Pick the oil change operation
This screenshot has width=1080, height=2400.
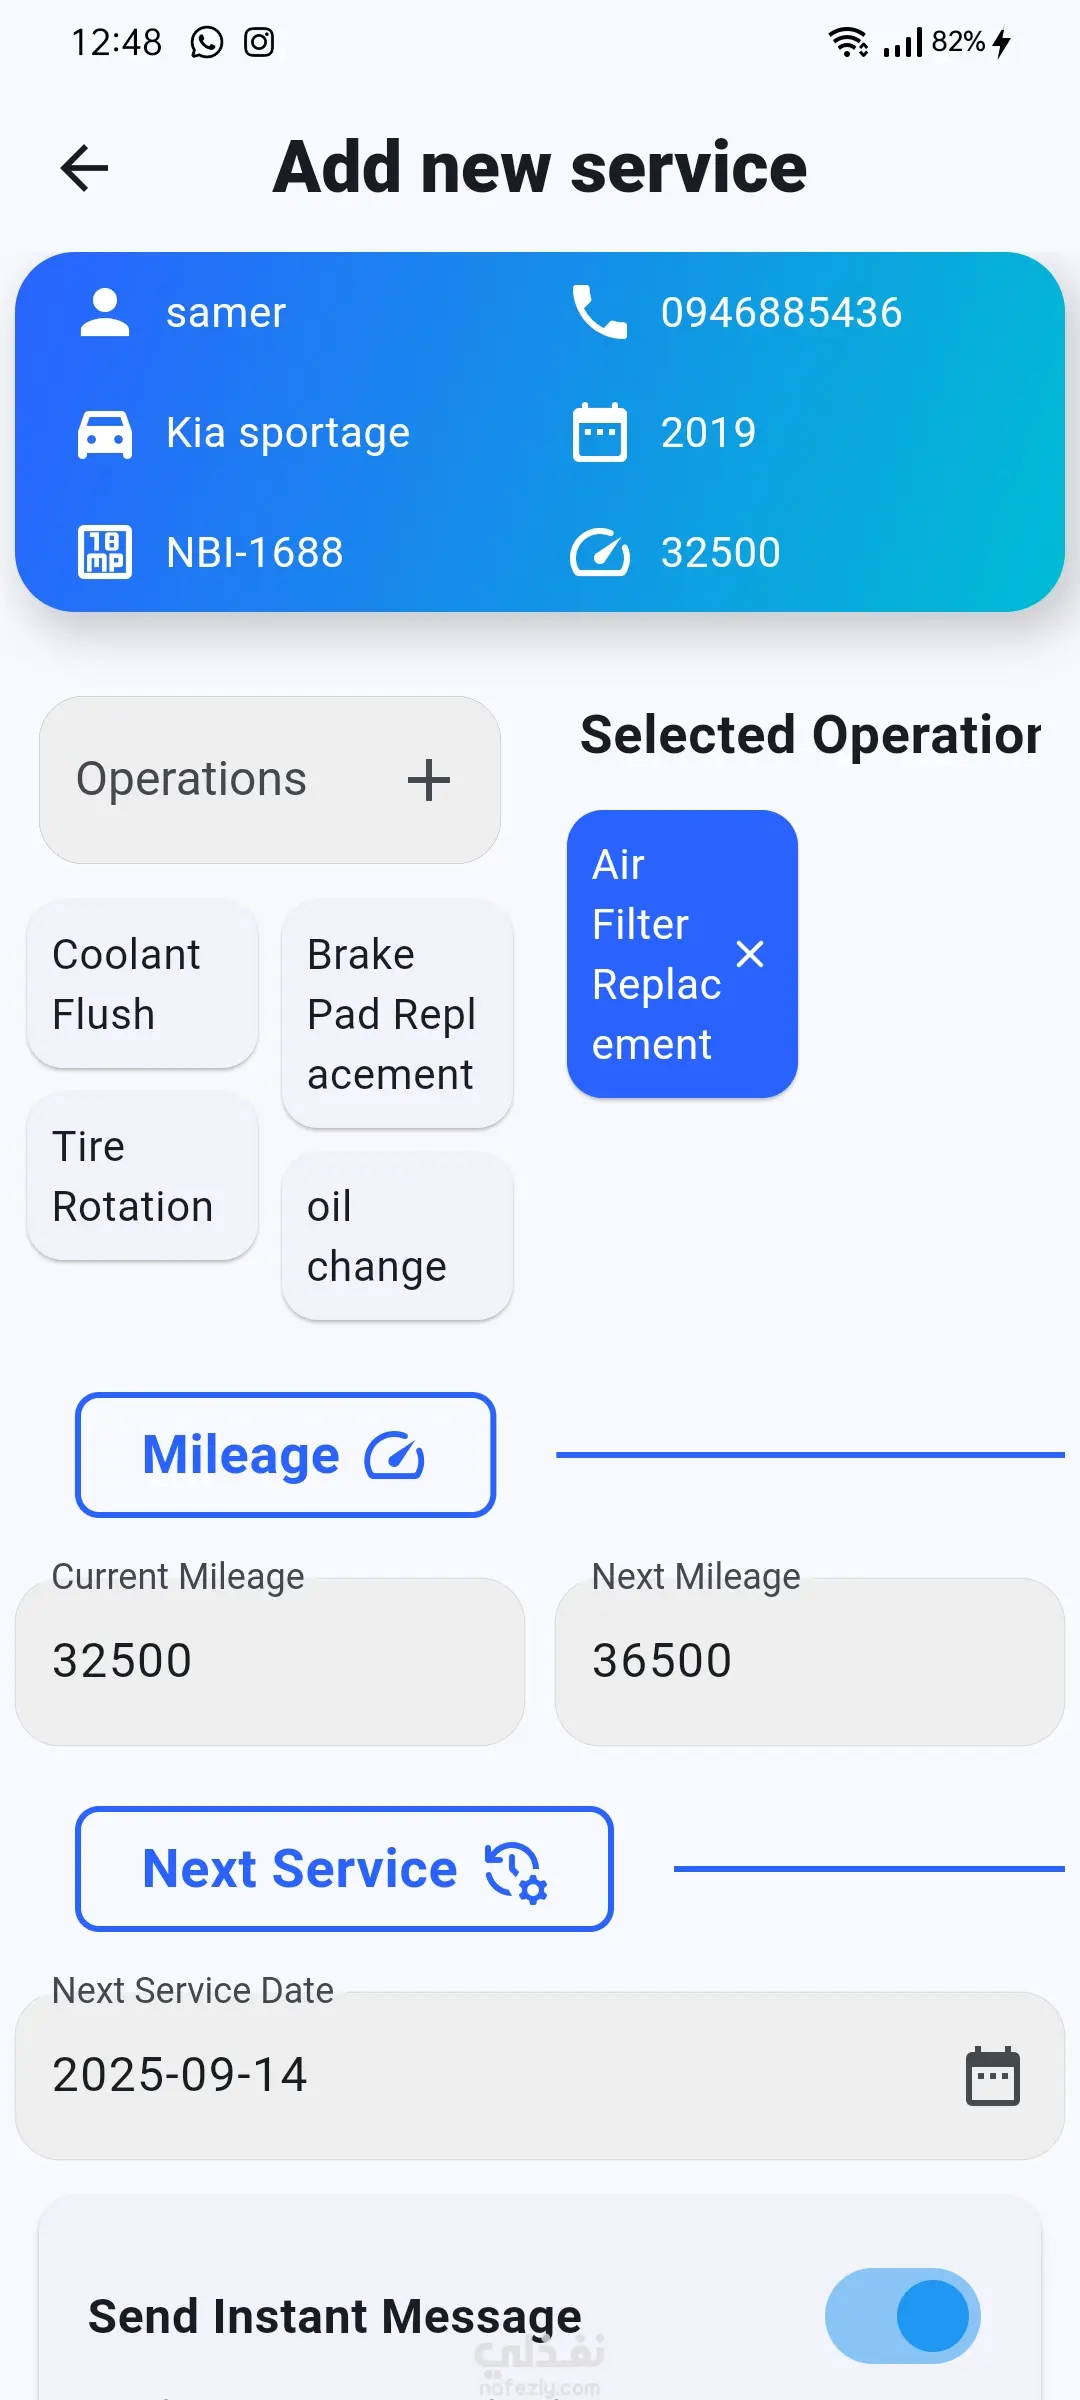click(397, 1236)
